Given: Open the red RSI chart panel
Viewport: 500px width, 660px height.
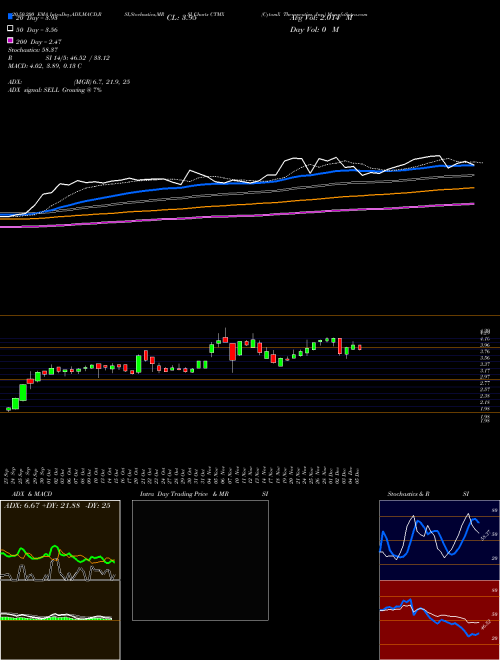Looking at the screenshot, I should [439, 620].
